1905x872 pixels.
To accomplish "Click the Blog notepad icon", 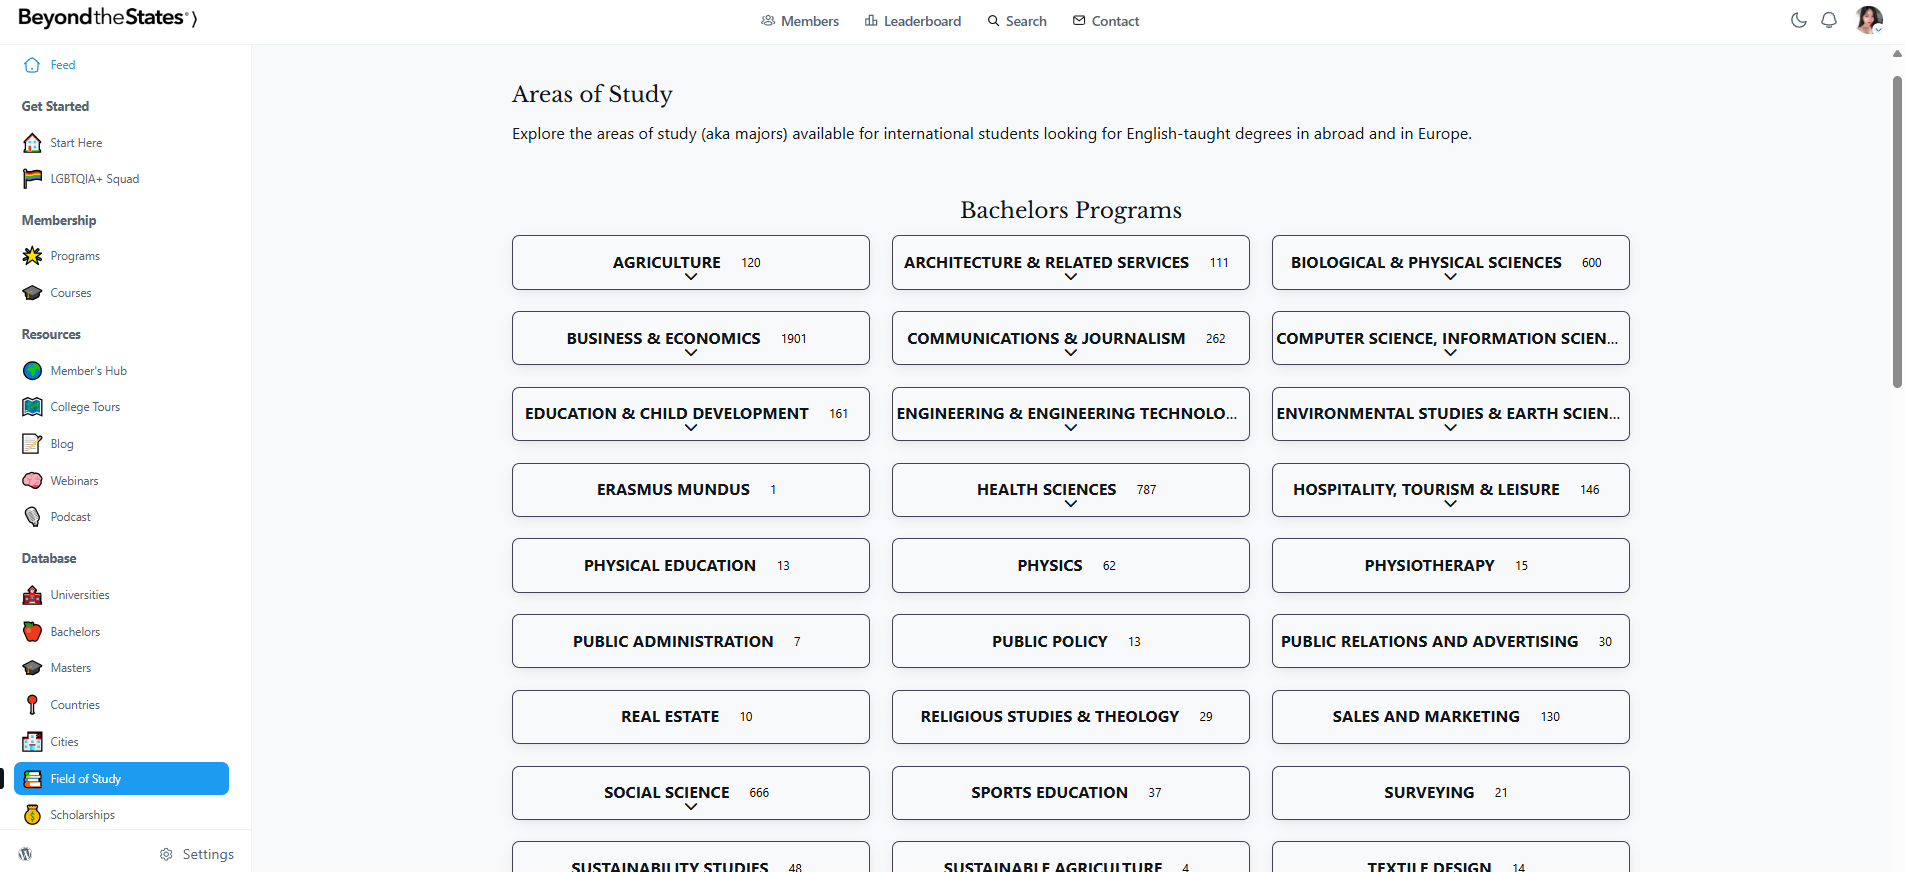I will 32,444.
